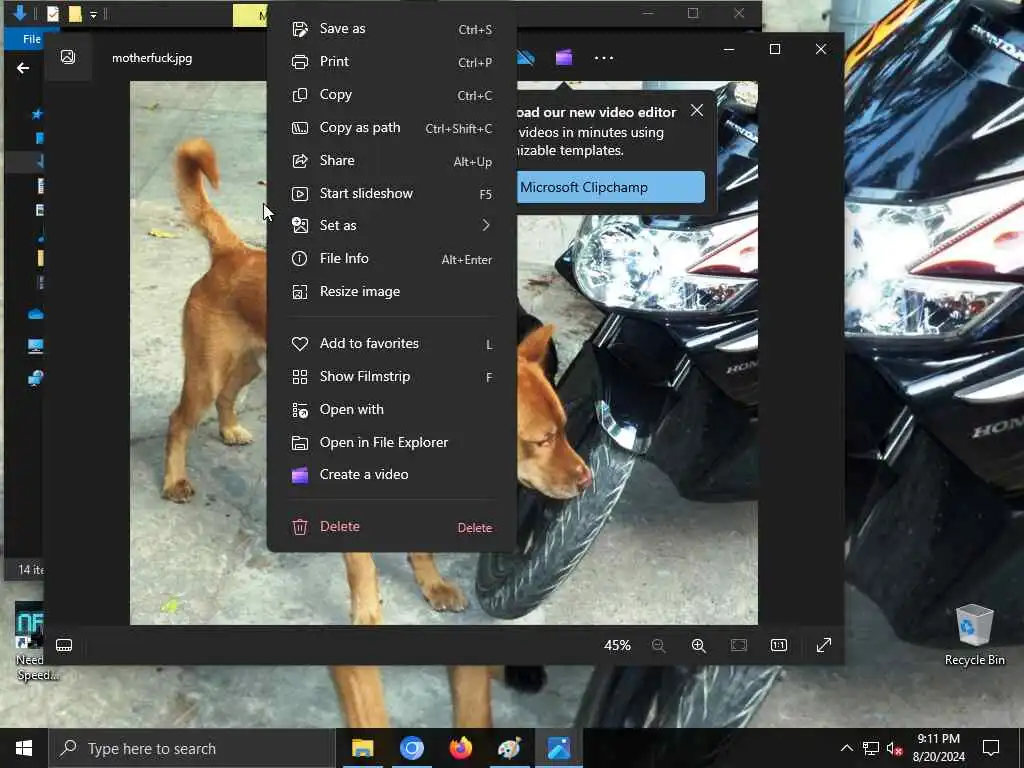Screen dimensions: 1024x768
Task: Expand Quick Access Toolbar dropdown arrow in Explorer
Action: tap(93, 14)
